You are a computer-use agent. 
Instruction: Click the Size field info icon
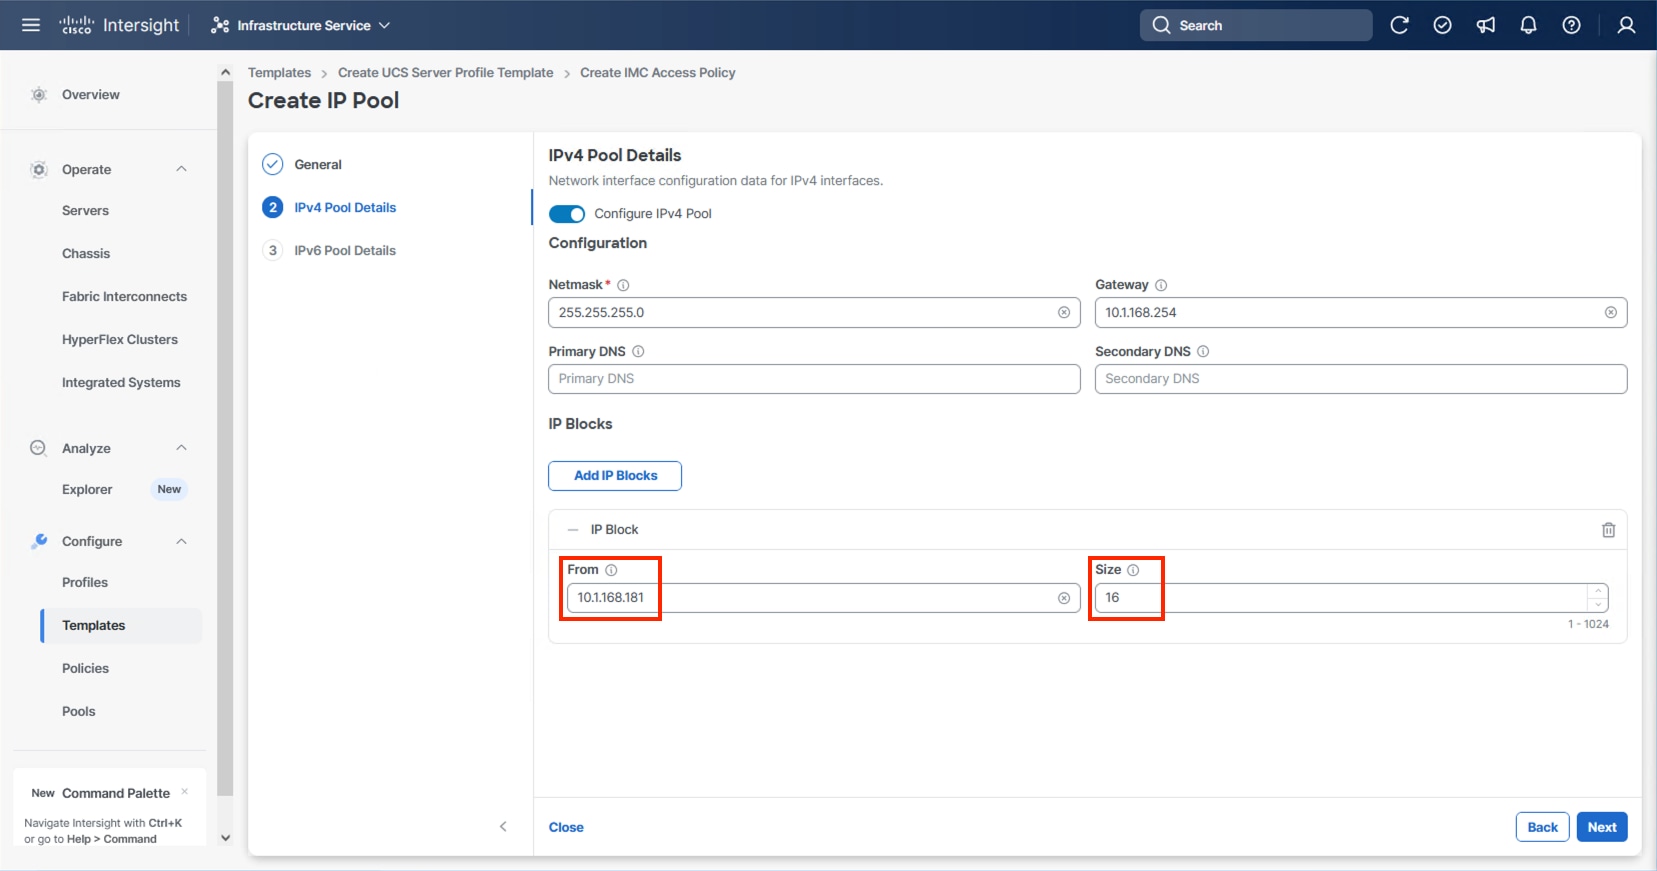coord(1133,570)
